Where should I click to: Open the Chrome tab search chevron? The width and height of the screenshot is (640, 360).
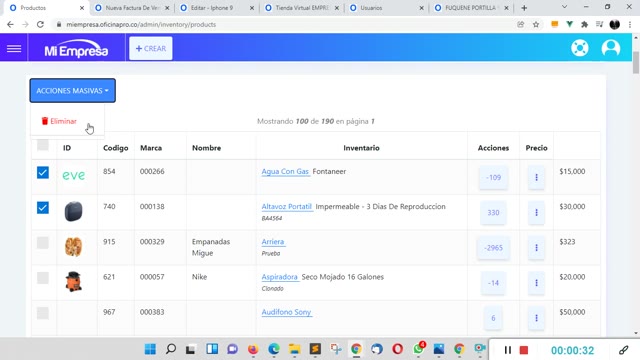point(564,7)
